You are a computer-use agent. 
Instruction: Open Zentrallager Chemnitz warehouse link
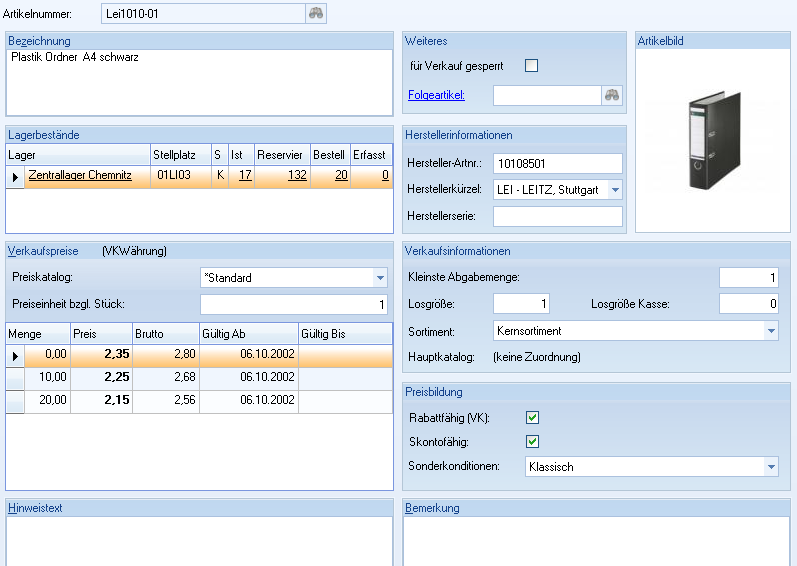(80, 175)
